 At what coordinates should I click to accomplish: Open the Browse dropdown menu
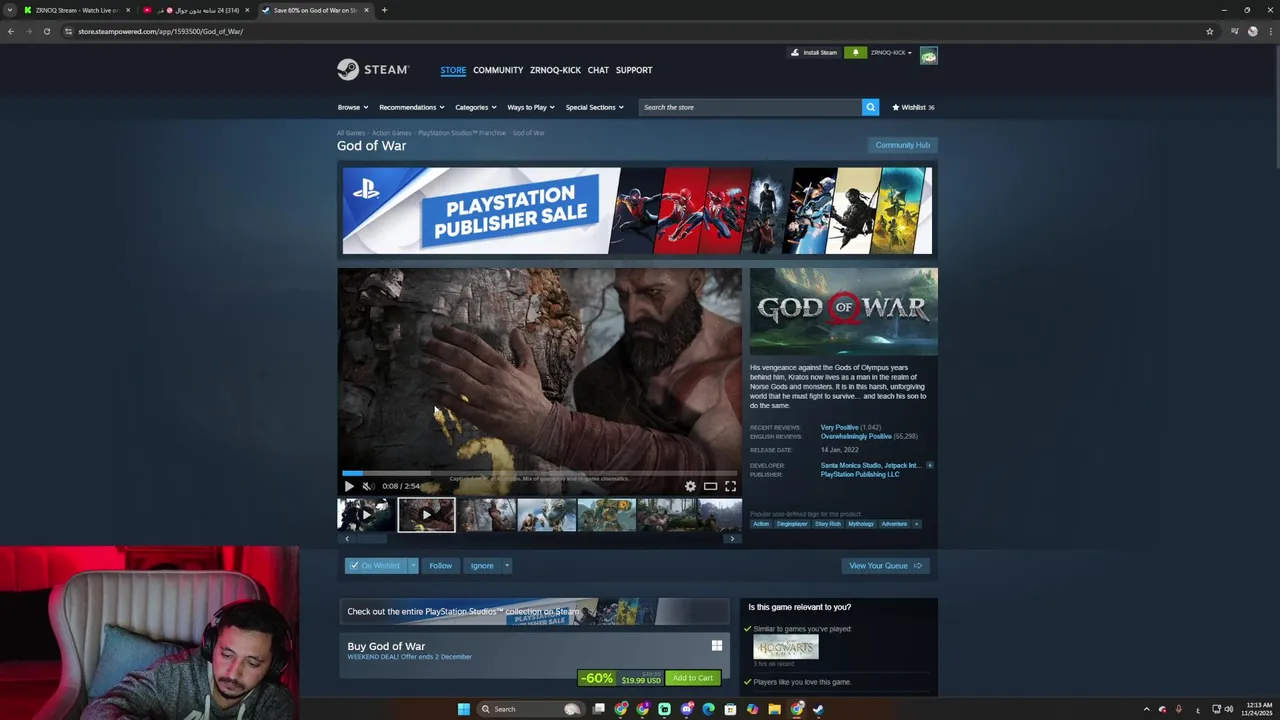[352, 107]
